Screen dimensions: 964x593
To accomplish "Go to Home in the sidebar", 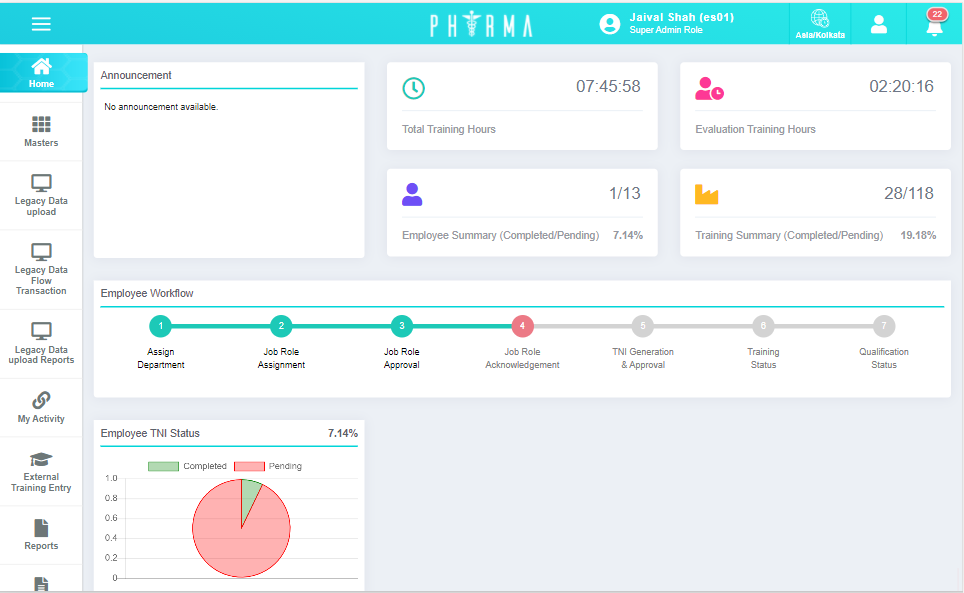I will point(42,72).
